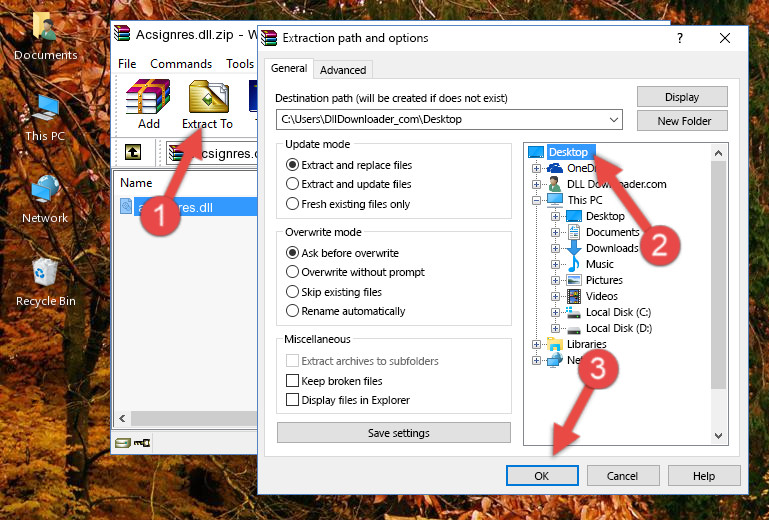Click folder tree scrollbar down arrow
This screenshot has height=520, width=769.
pyautogui.click(x=718, y=435)
